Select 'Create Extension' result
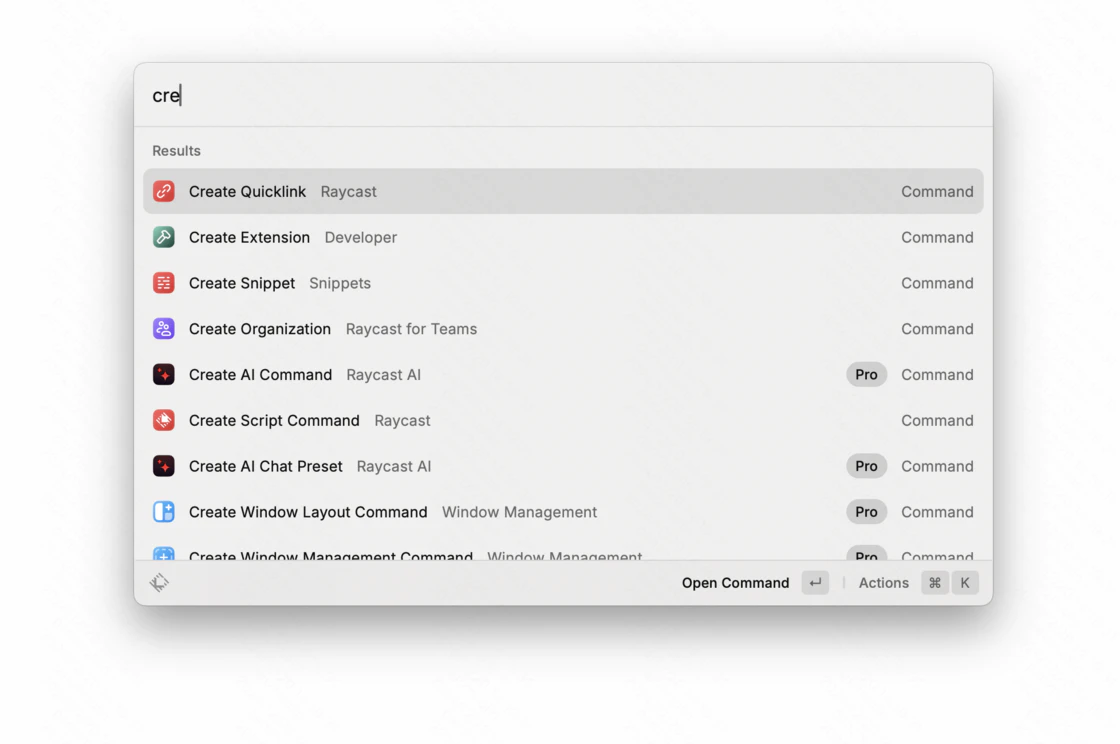Image resolution: width=1120 pixels, height=744 pixels. (x=563, y=237)
